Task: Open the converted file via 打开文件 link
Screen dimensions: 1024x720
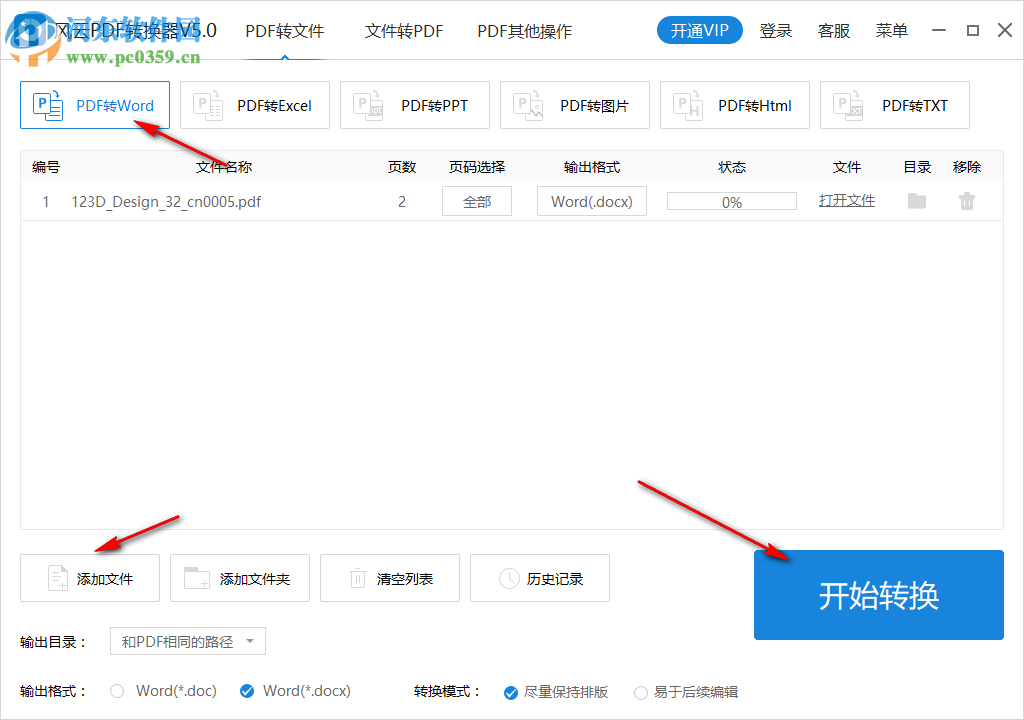Action: (846, 200)
